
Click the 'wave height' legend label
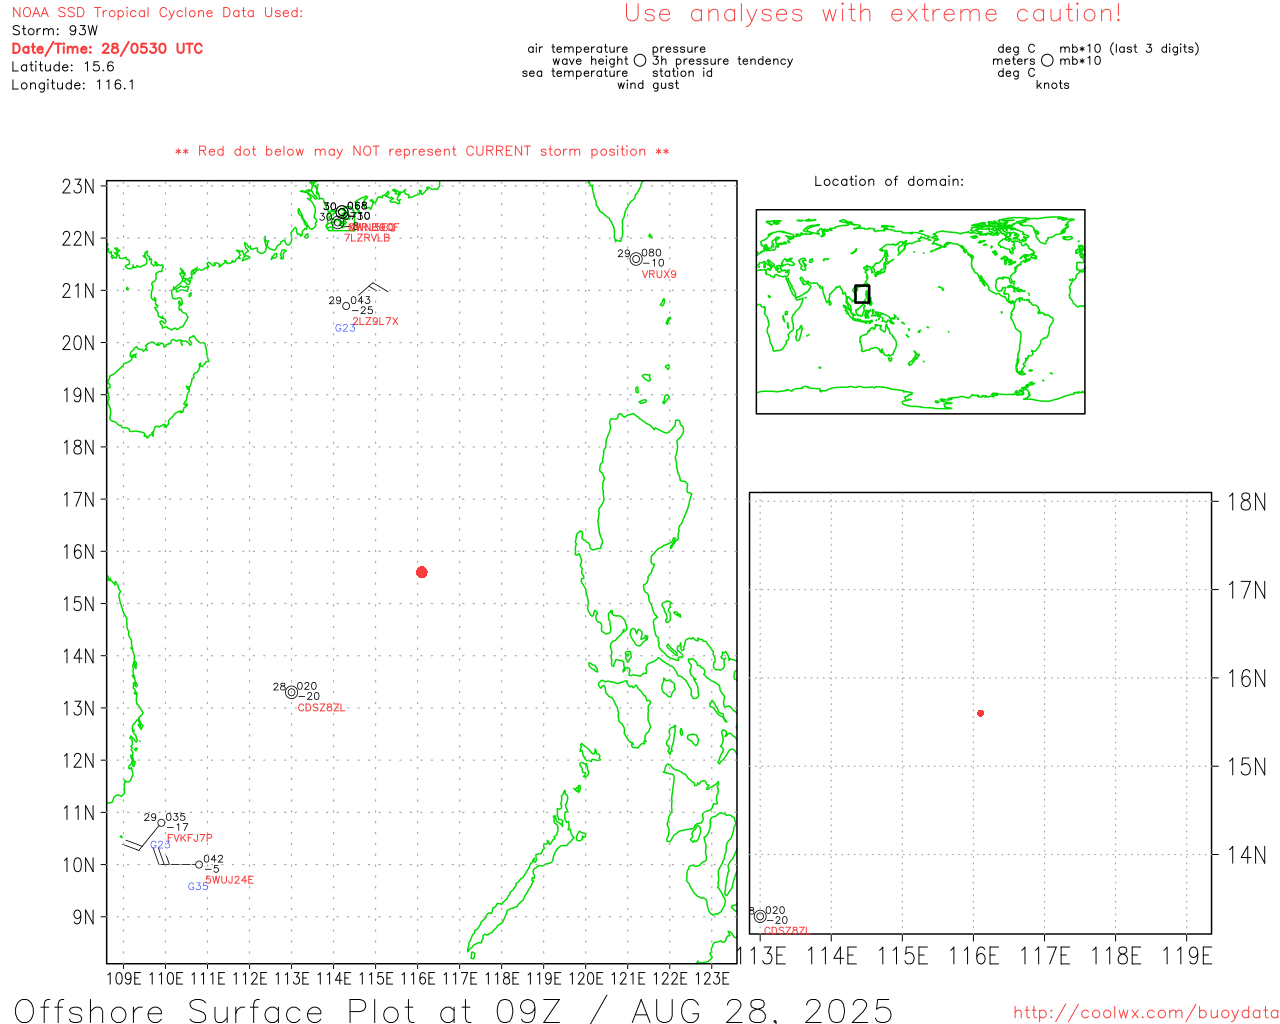click(x=590, y=61)
